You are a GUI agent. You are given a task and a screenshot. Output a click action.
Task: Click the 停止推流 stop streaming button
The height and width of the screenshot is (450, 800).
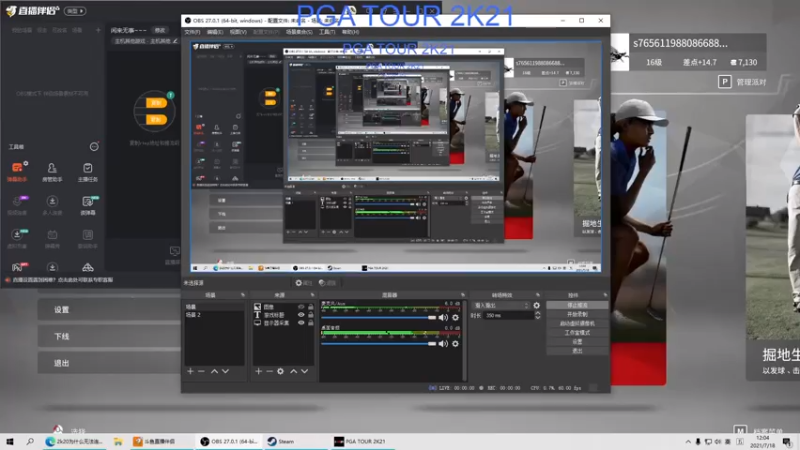[577, 305]
